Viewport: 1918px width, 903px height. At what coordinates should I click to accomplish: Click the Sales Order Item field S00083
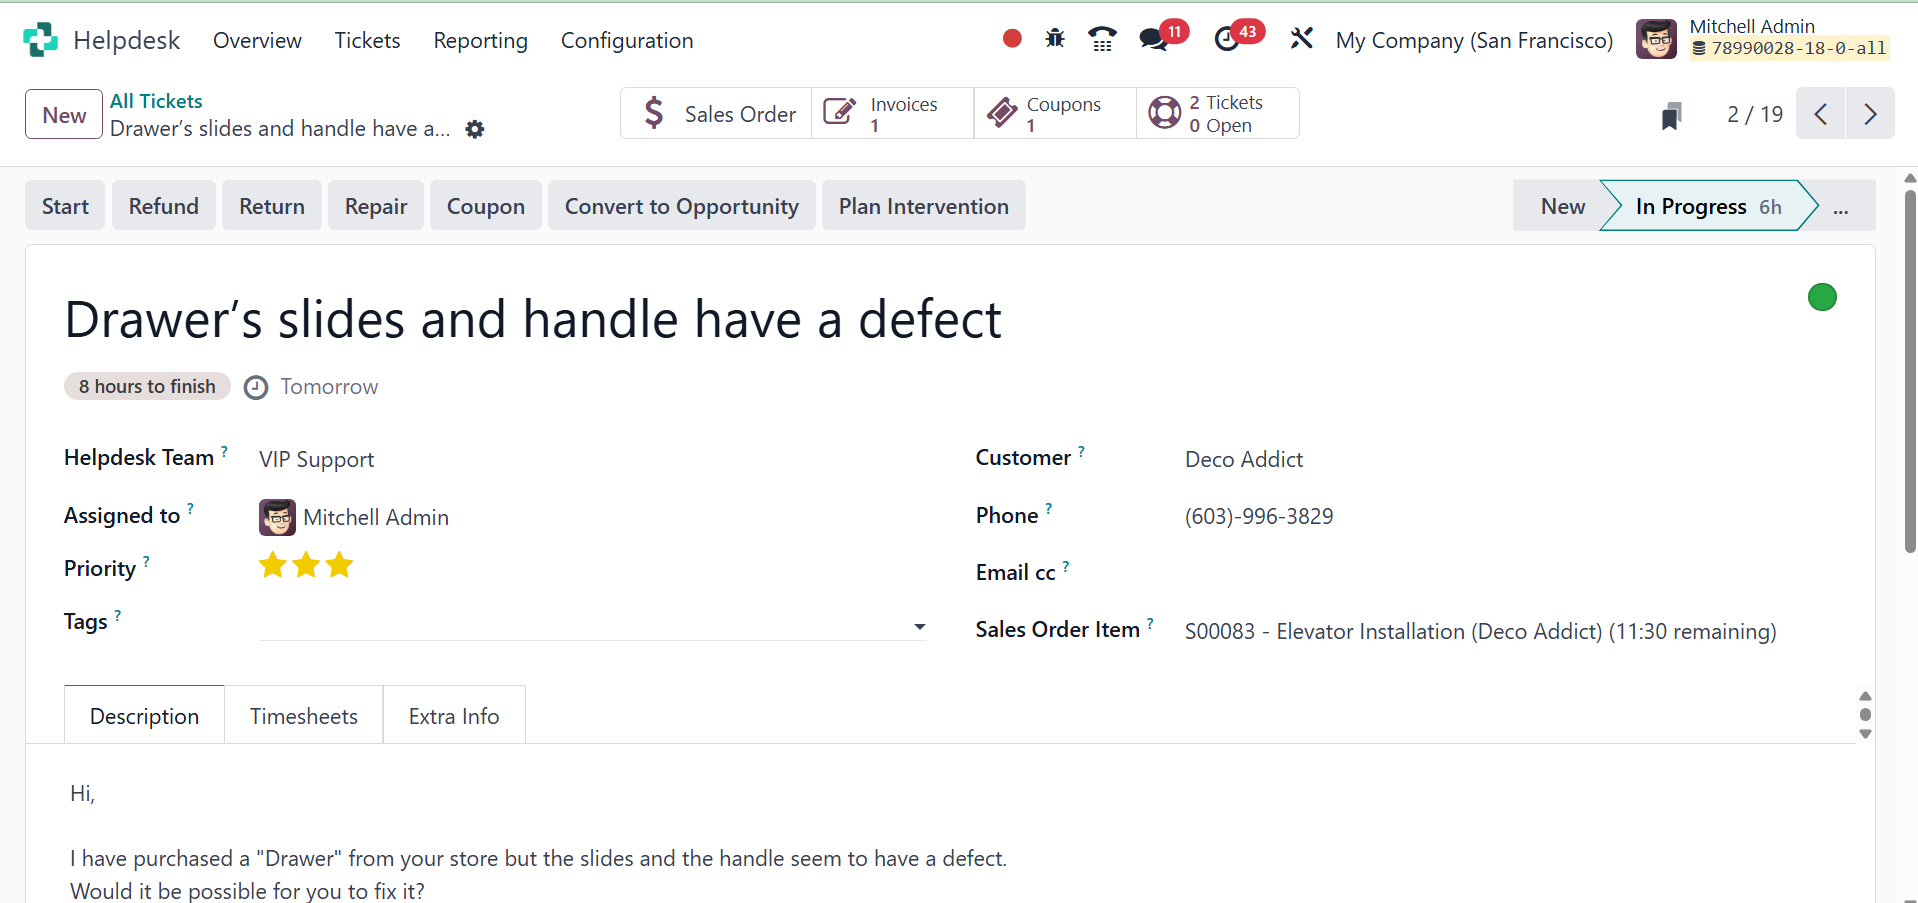[x=1480, y=632]
